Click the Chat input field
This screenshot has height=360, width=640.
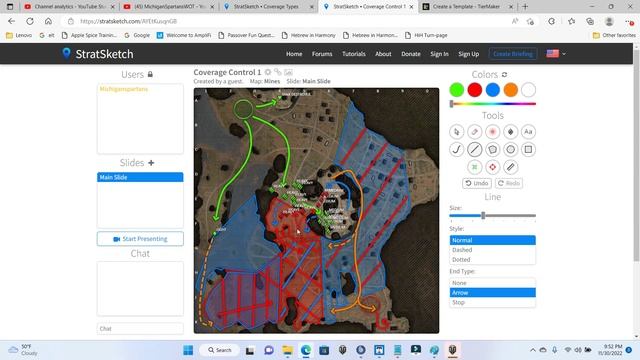(140, 329)
